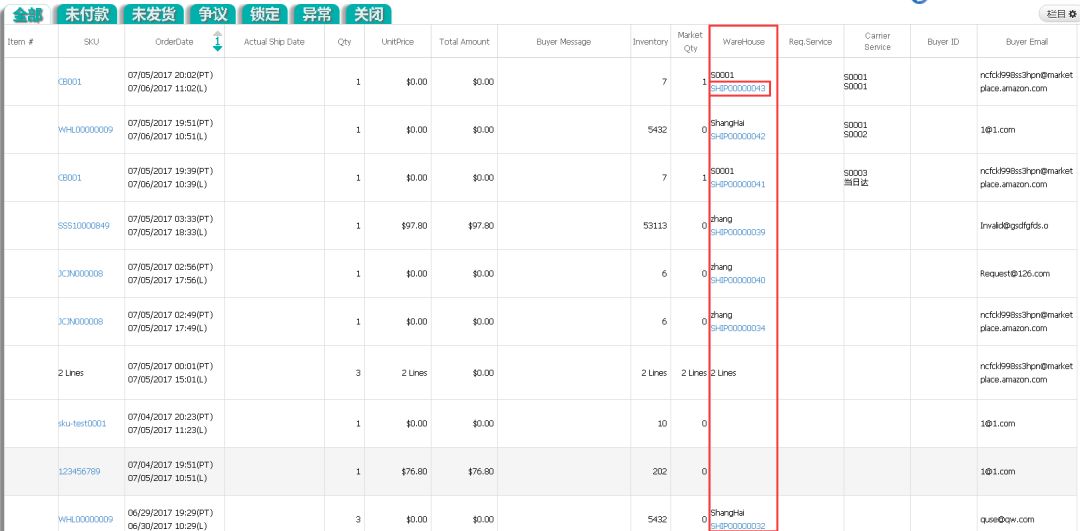Viewport: 1080px width, 531px height.
Task: Click the email quse@qw.com
Action: pos(1006,519)
